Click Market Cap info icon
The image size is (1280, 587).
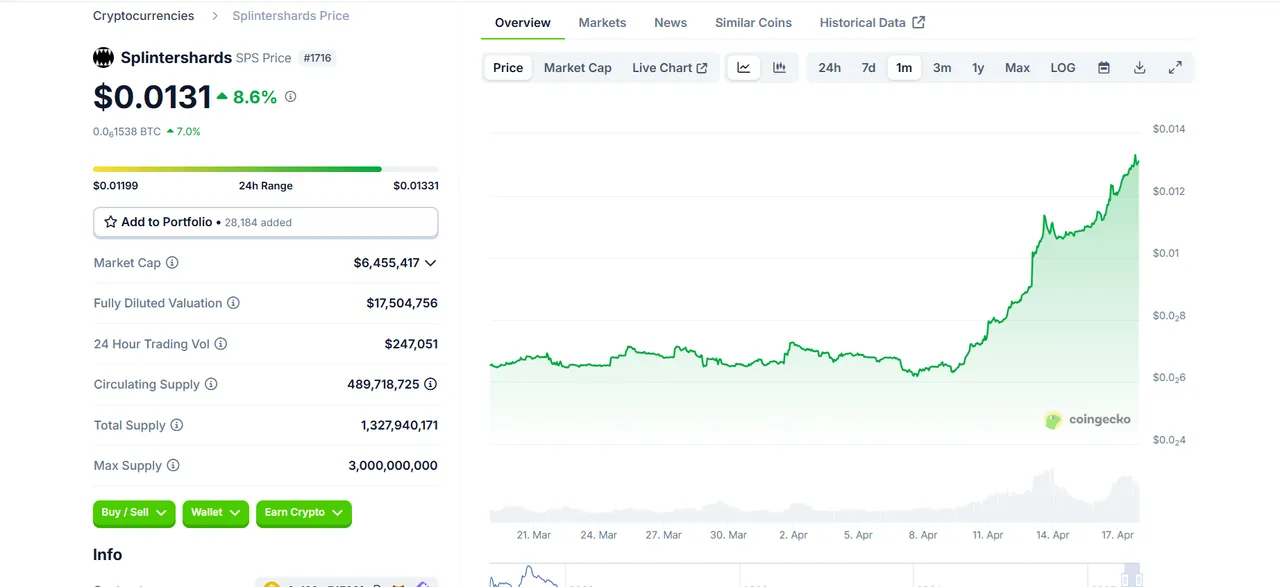(172, 263)
